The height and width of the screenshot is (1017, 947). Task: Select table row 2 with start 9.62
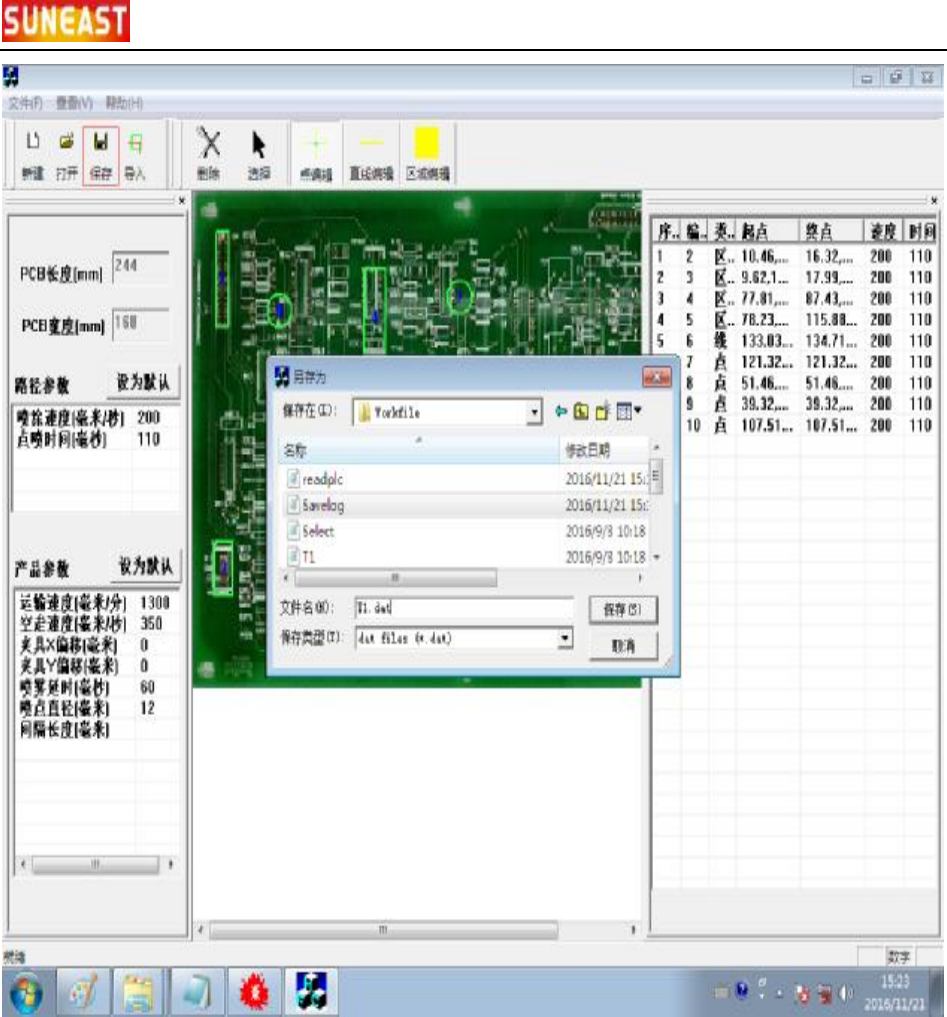pyautogui.click(x=795, y=278)
